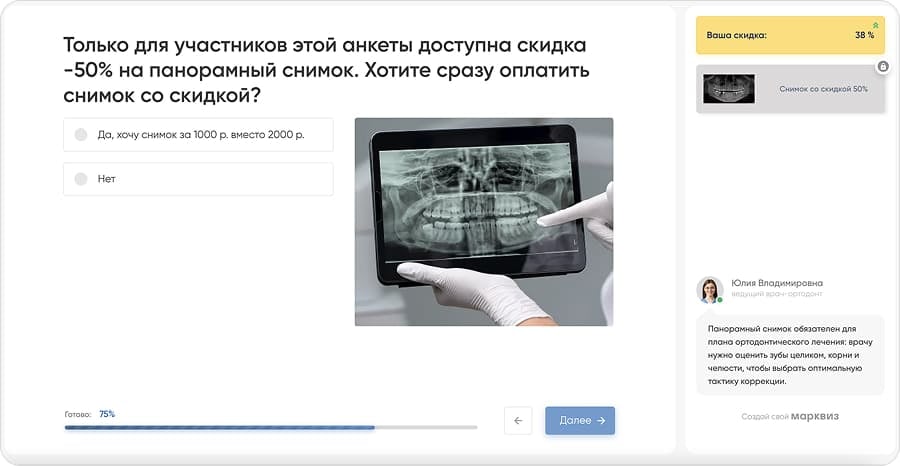
Task: Click the consultant message about 'Панорамный снимок'
Action: tap(790, 355)
